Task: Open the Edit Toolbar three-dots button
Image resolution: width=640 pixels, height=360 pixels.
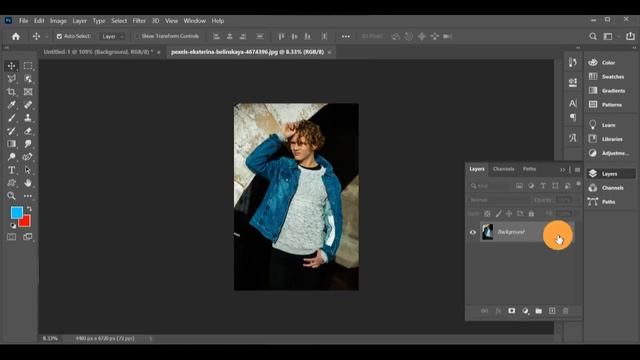Action: [28, 196]
